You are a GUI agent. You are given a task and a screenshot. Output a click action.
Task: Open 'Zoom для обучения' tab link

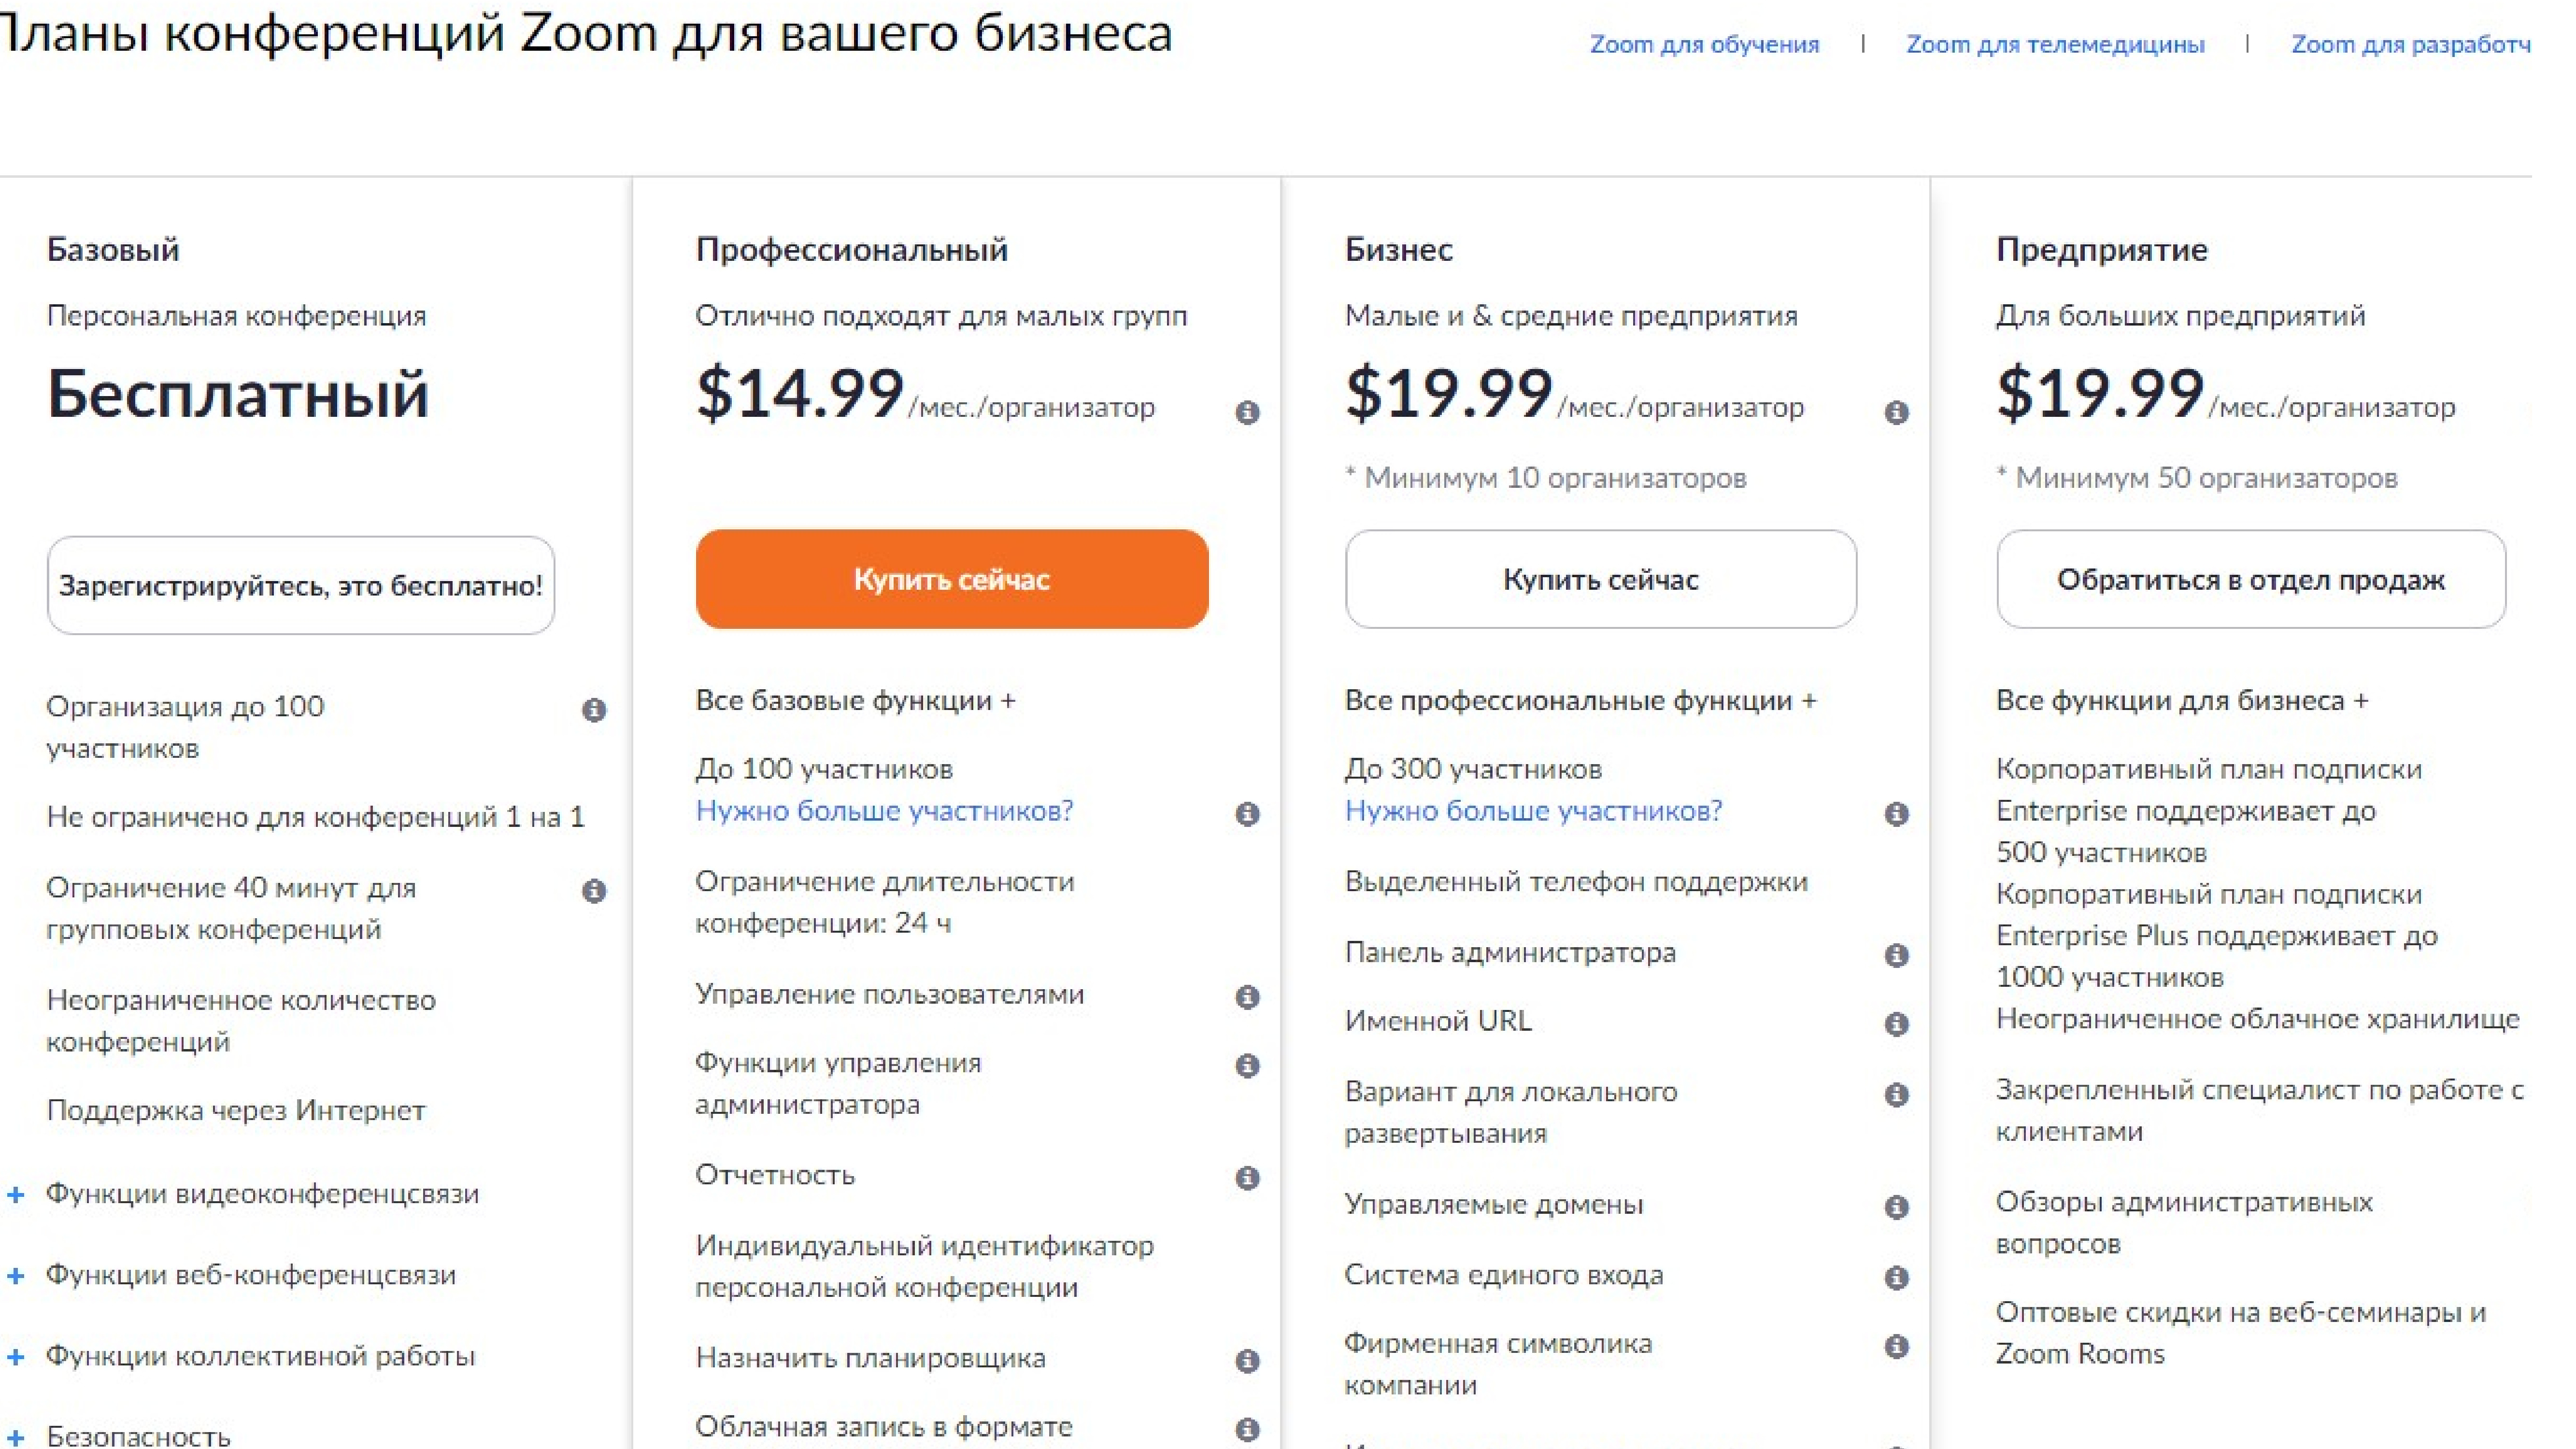click(1704, 45)
